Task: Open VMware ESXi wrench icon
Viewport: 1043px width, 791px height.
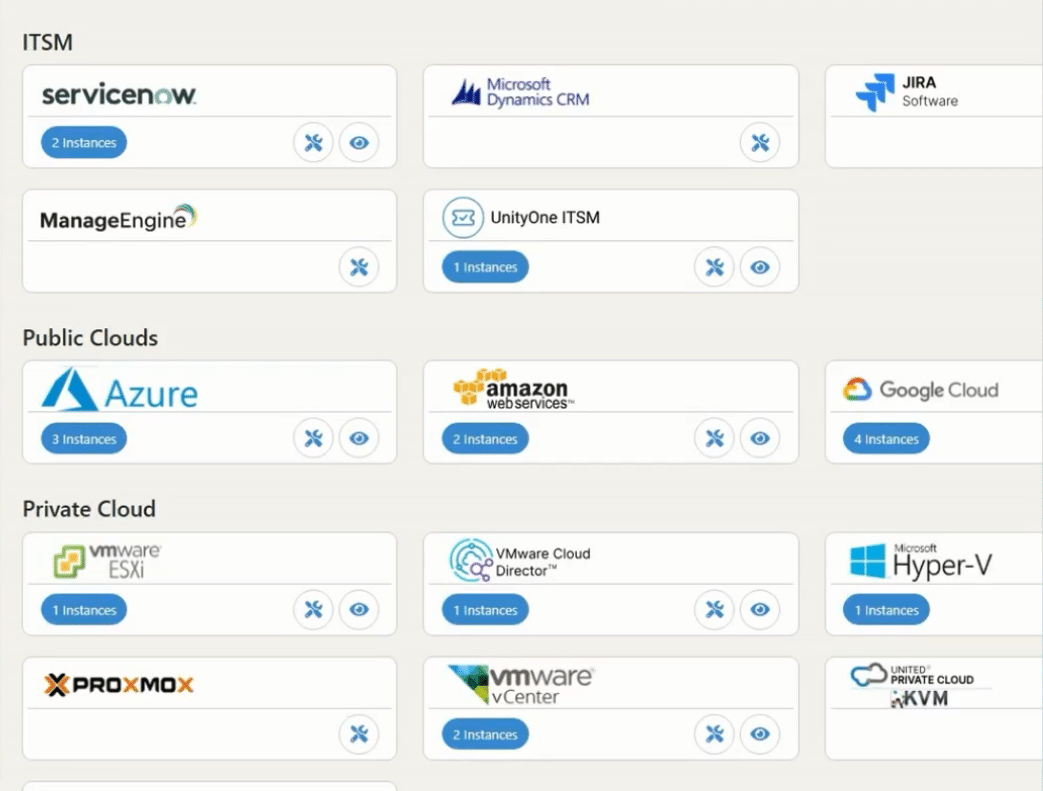Action: tap(313, 609)
